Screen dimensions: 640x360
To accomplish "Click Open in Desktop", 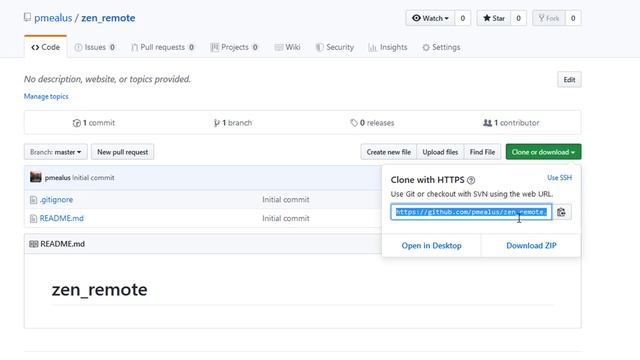I will coord(431,246).
